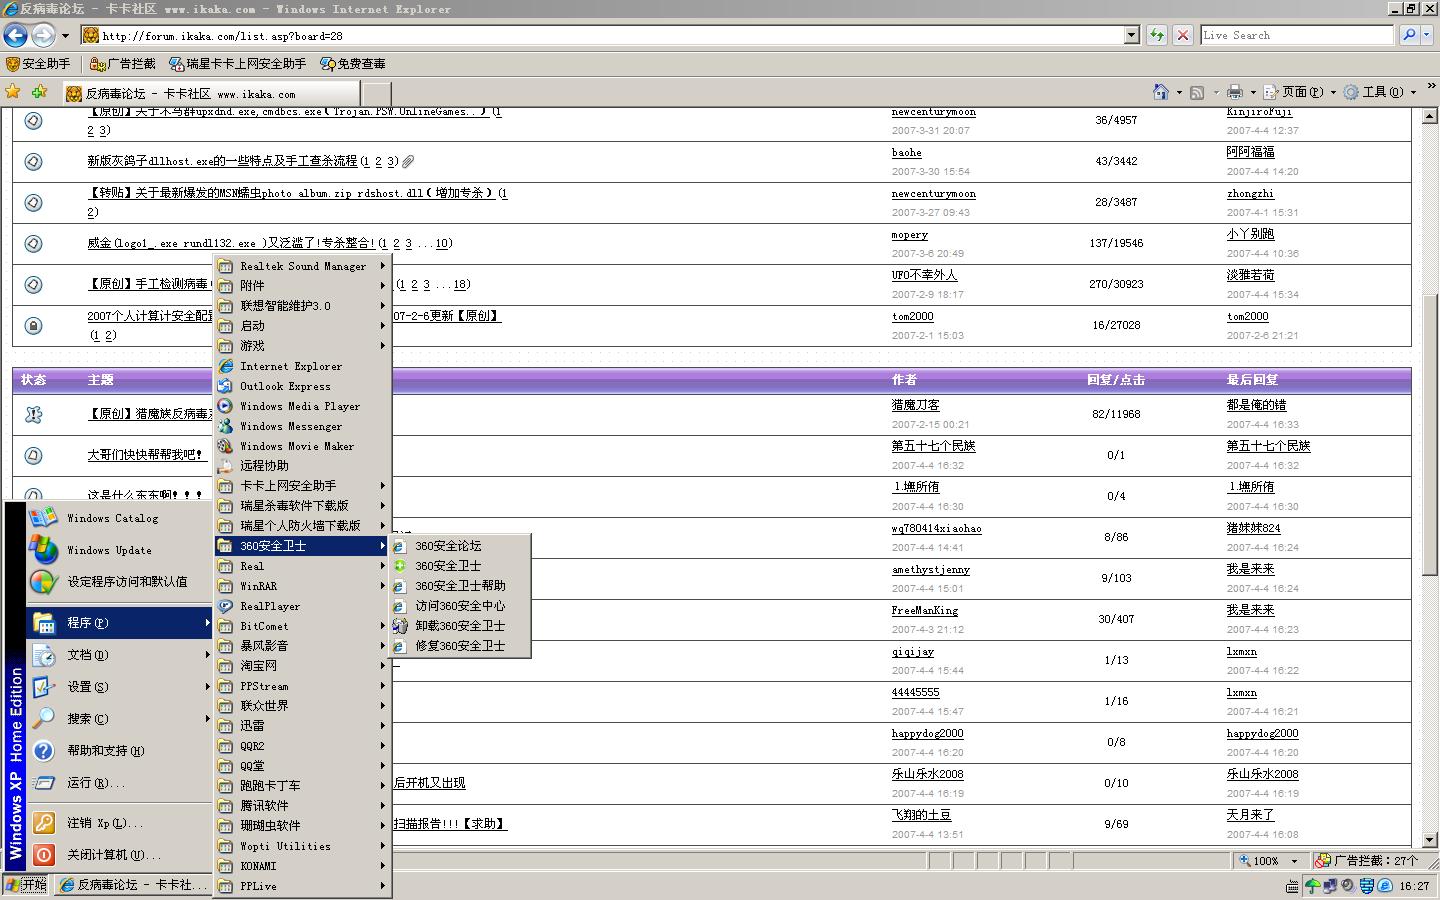Click the 开始 Start button
1440x900 pixels.
25,885
